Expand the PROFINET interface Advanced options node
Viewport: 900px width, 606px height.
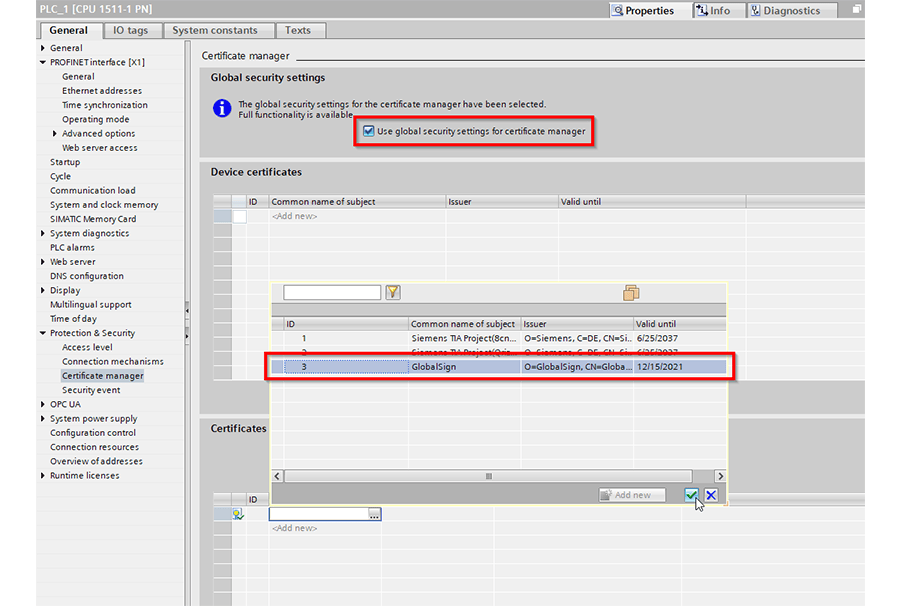tap(54, 134)
